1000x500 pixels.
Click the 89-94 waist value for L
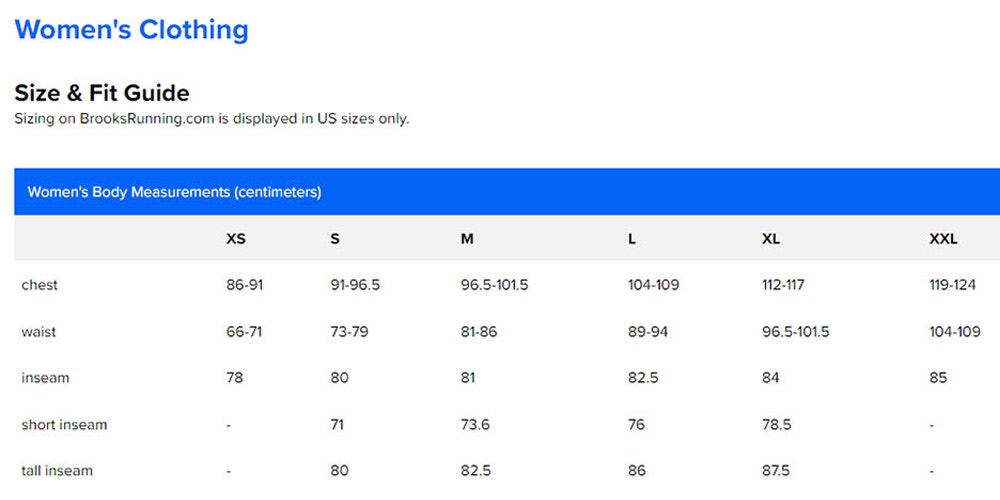[x=647, y=332]
